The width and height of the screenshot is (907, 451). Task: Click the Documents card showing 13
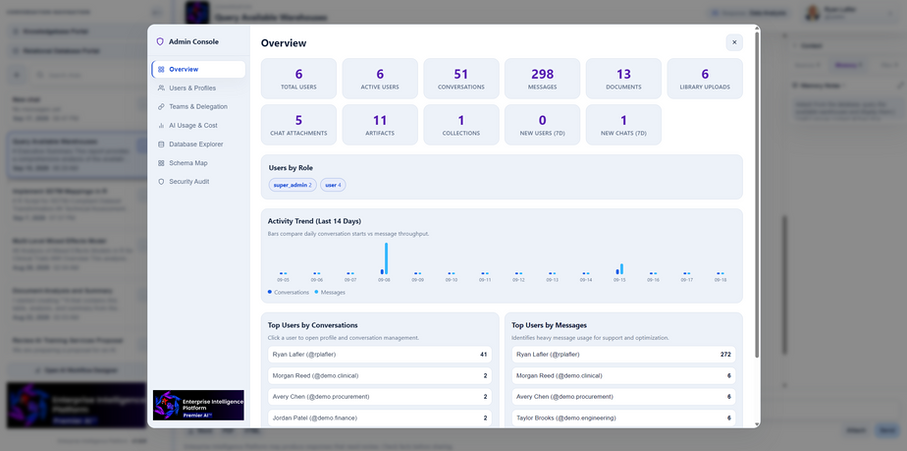coord(624,79)
